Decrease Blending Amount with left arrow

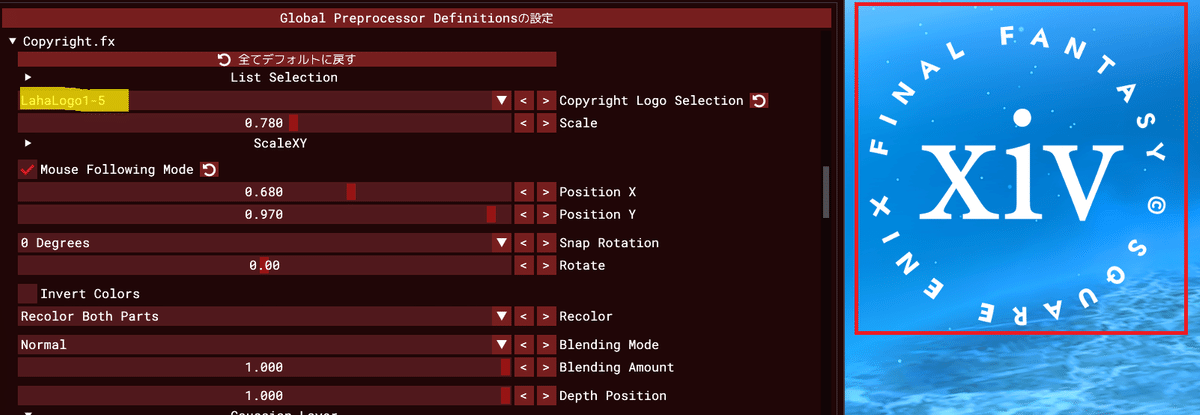point(523,367)
